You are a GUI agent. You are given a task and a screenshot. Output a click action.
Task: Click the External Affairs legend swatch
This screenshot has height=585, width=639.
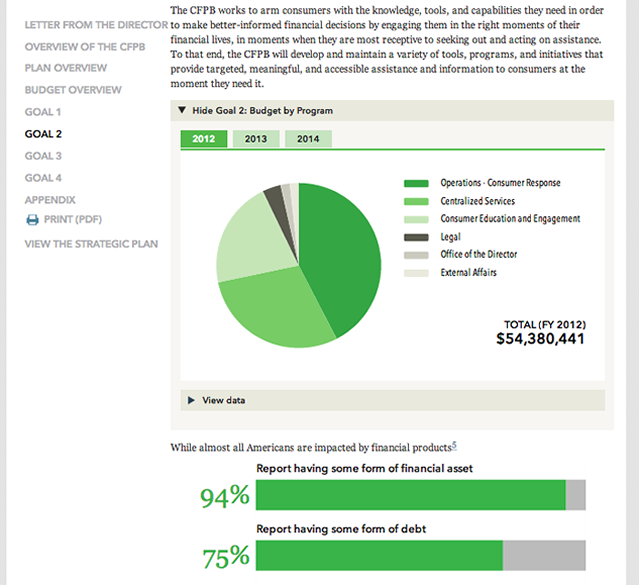(416, 273)
